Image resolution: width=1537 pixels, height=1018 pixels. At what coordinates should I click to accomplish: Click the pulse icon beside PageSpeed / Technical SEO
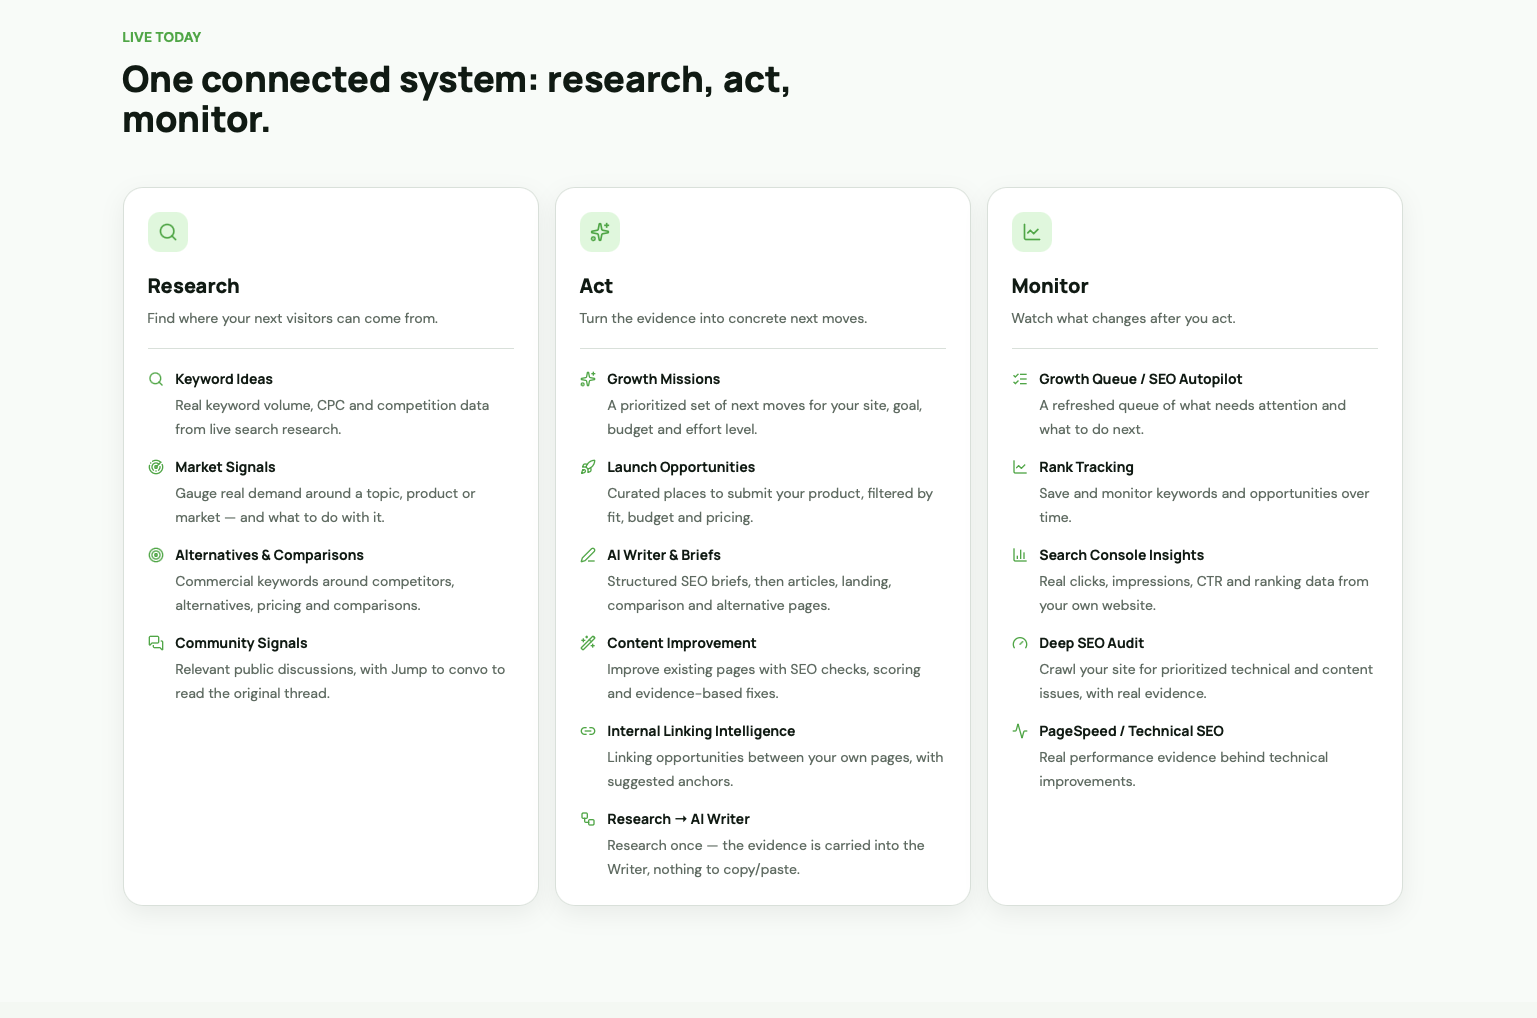1020,731
